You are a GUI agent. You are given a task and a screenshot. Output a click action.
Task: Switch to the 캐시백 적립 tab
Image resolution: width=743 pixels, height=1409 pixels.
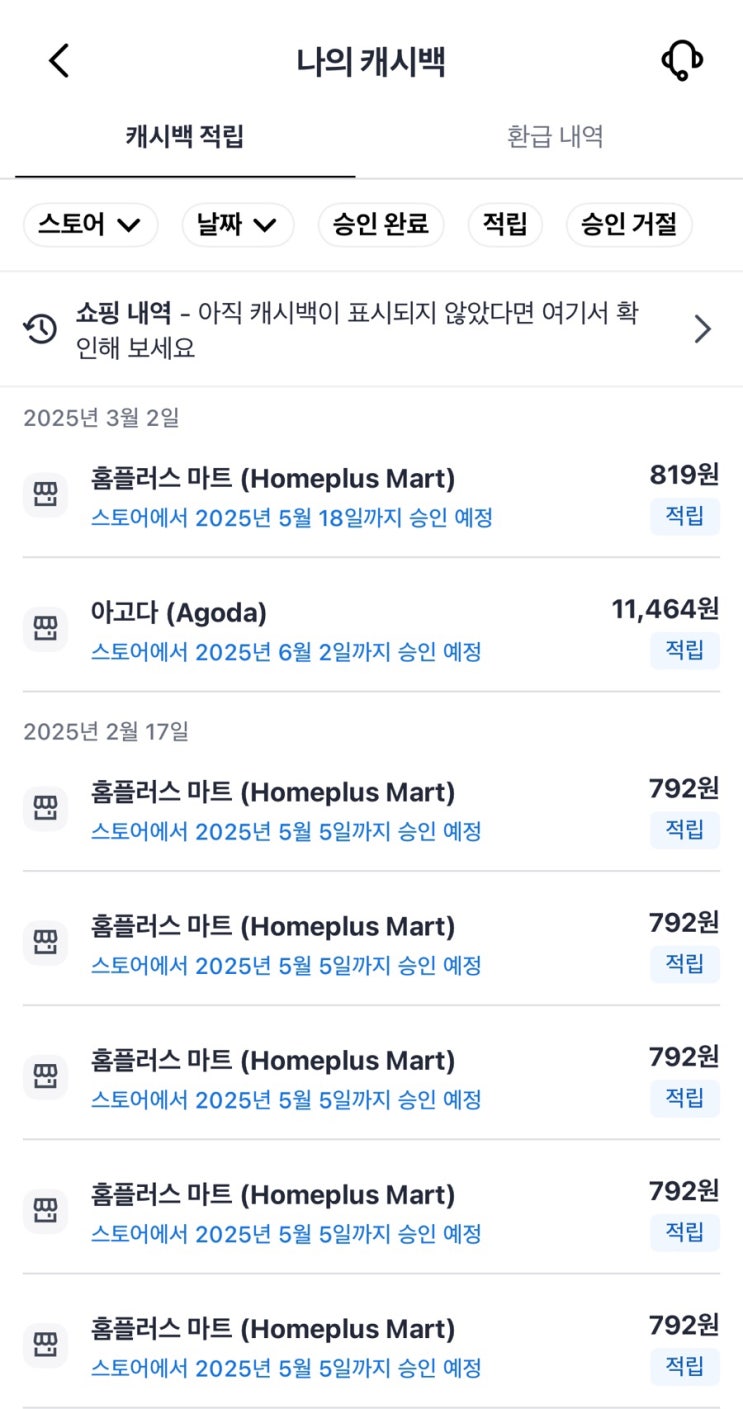(x=185, y=137)
